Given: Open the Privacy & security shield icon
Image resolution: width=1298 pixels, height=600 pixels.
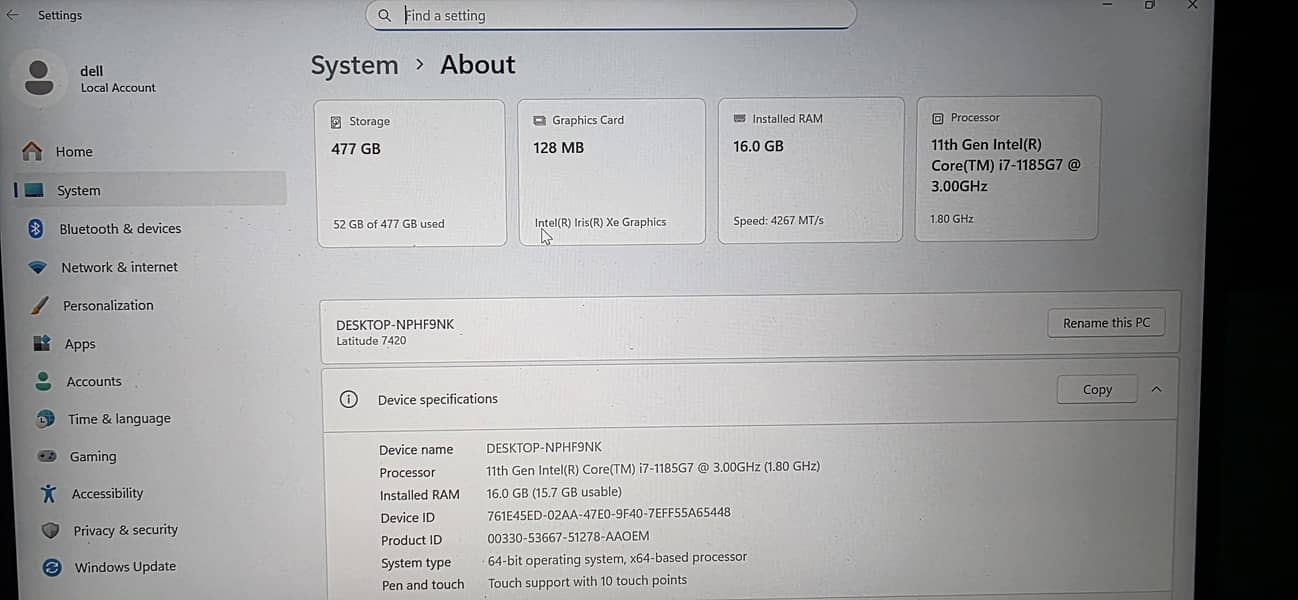Looking at the screenshot, I should click(x=50, y=530).
